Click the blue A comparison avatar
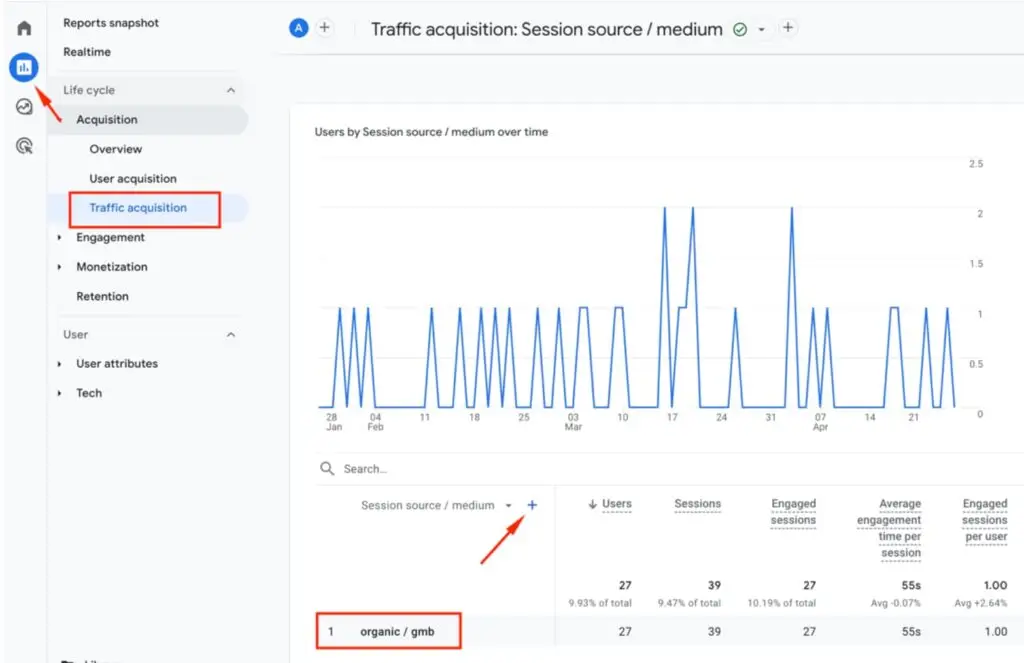Viewport: 1024px width, 663px height. pos(298,28)
